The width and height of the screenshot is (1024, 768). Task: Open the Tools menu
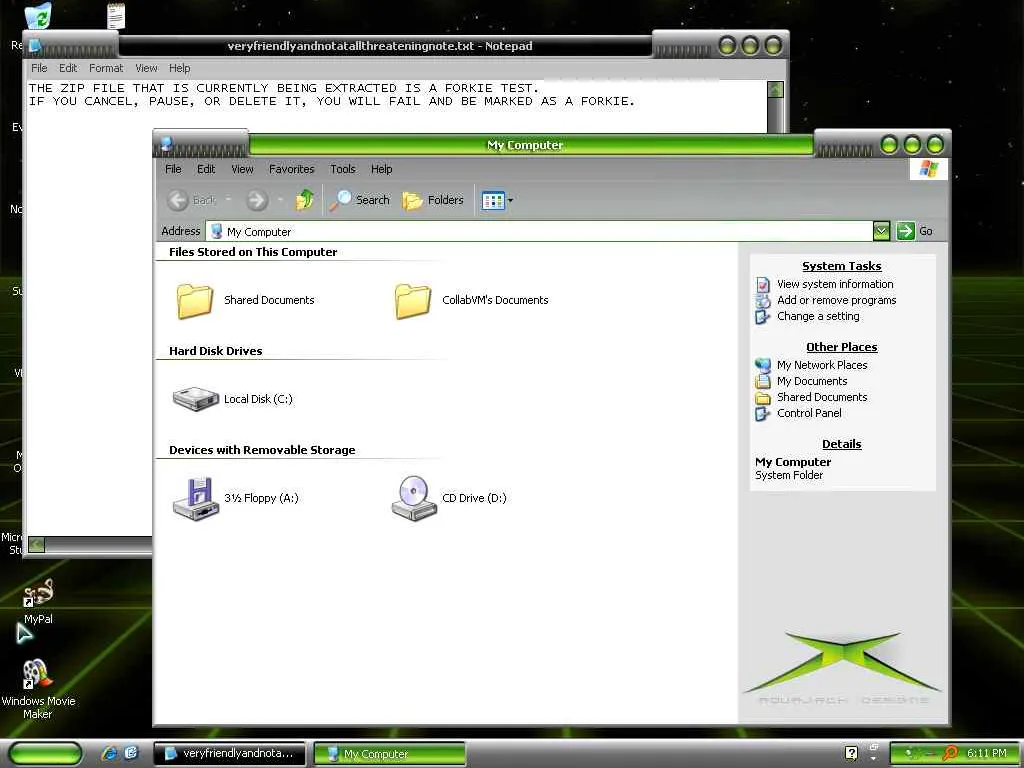point(343,169)
